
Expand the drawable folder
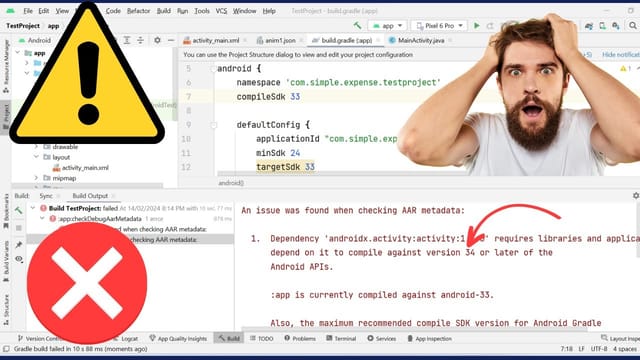[x=36, y=147]
